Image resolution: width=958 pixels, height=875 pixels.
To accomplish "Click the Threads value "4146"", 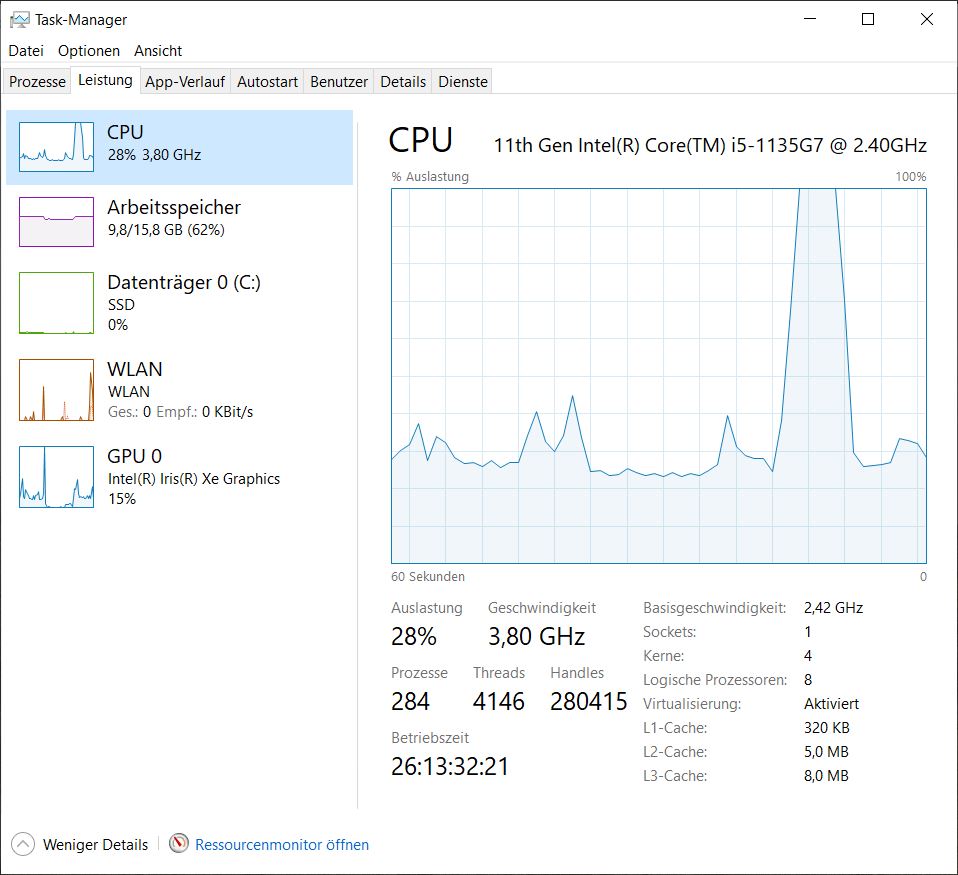I will [499, 701].
